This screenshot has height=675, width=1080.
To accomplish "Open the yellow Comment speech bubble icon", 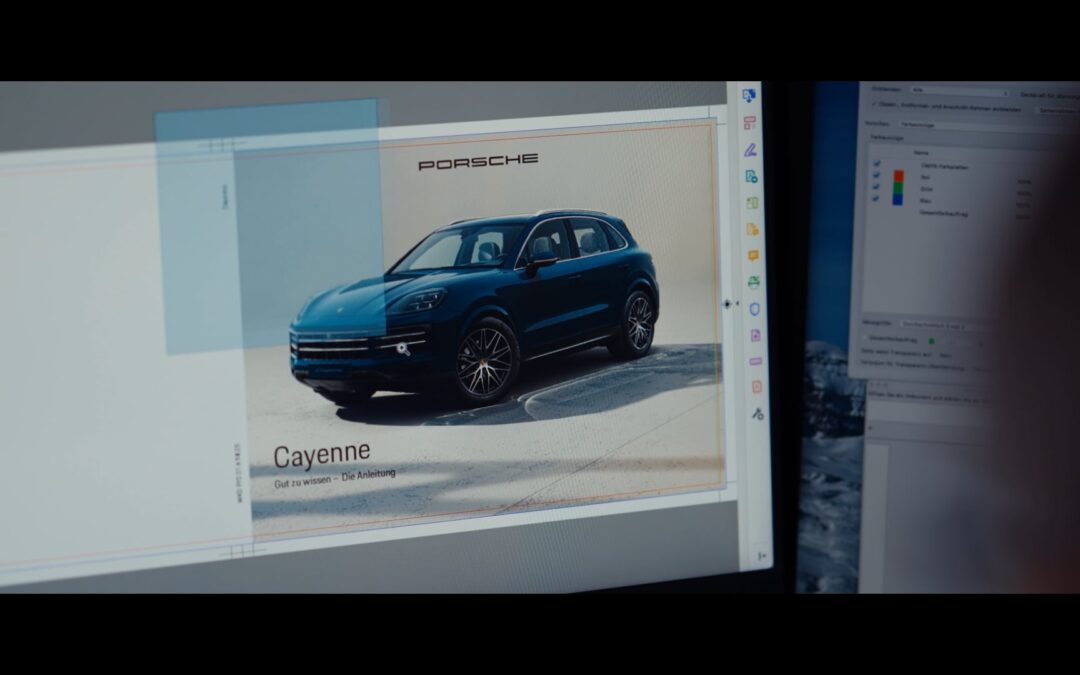I will coord(753,256).
